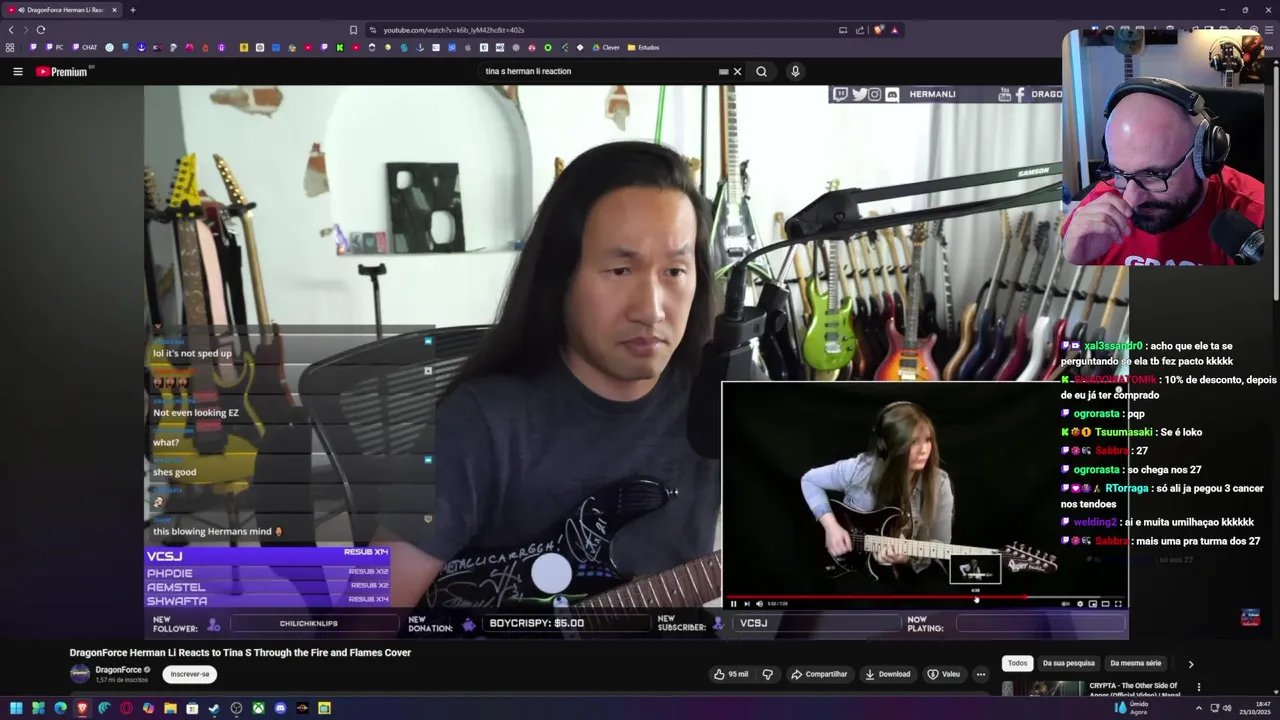This screenshot has width=1280, height=720.
Task: Subscribe with Inscrever-se button
Action: [x=190, y=674]
